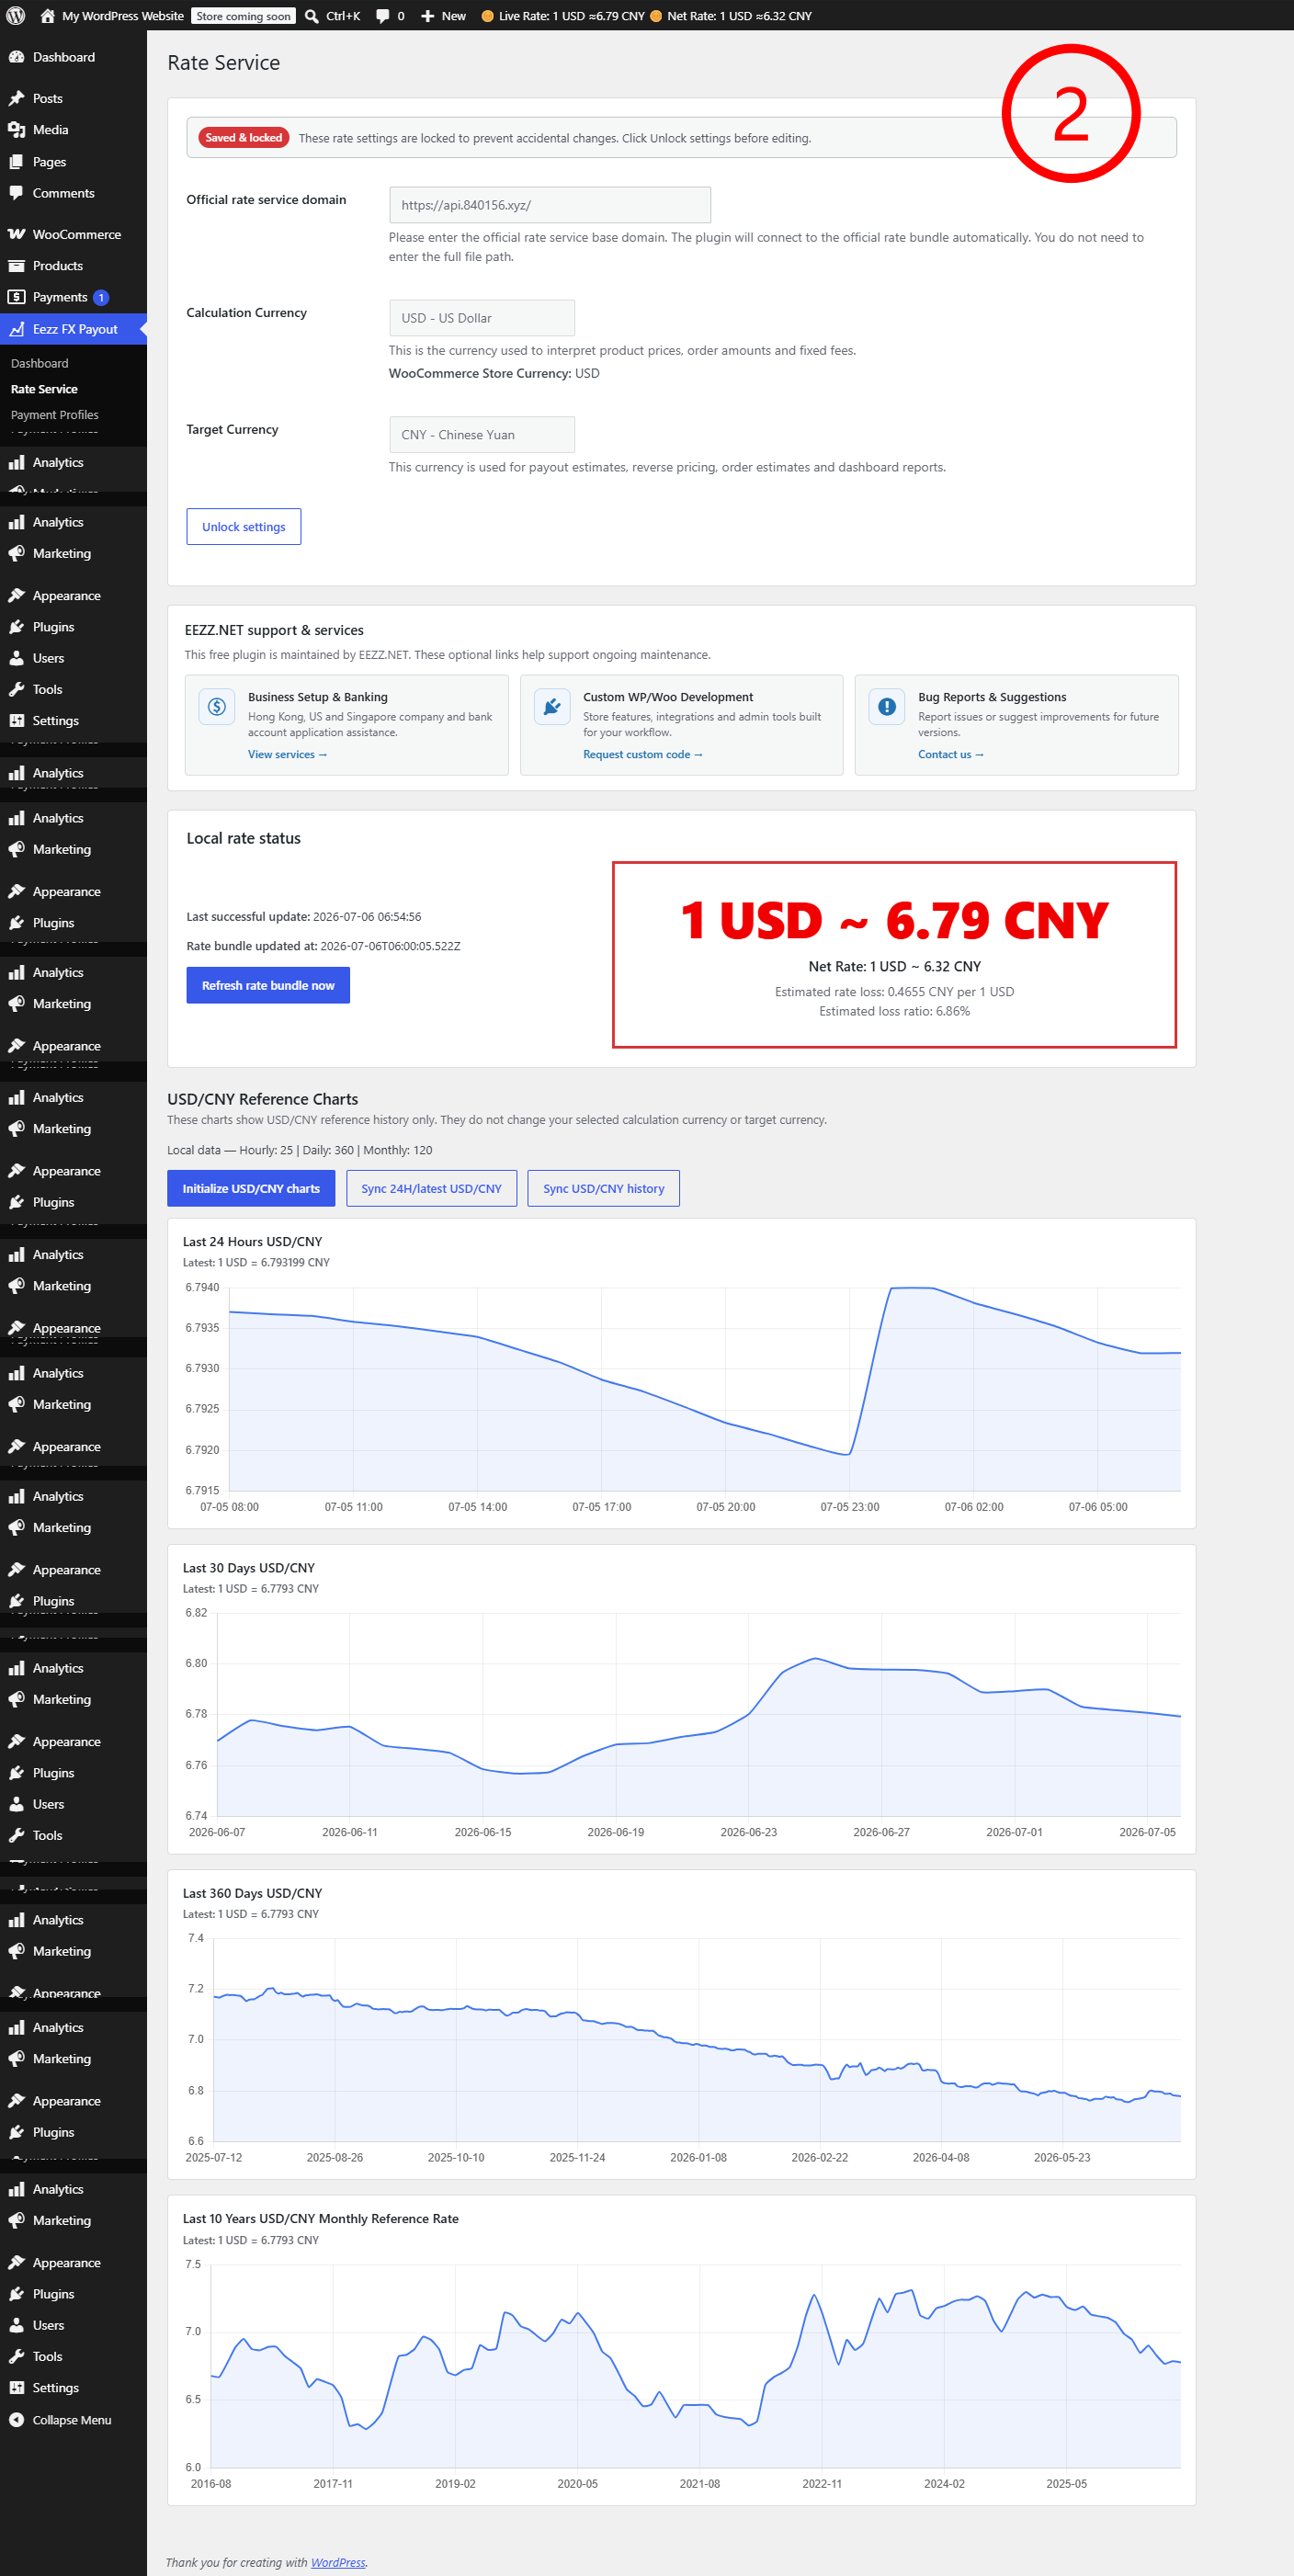The height and width of the screenshot is (2576, 1294).
Task: Click the Estimated loss ratio: 6.86% text
Action: 894,1011
